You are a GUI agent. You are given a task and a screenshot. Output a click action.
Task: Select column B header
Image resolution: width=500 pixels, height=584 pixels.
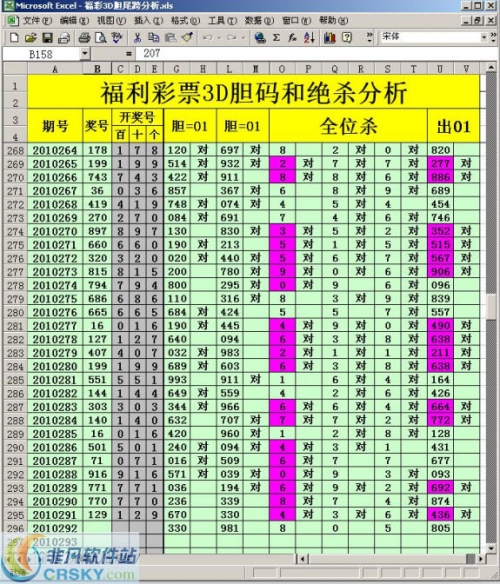[x=97, y=69]
